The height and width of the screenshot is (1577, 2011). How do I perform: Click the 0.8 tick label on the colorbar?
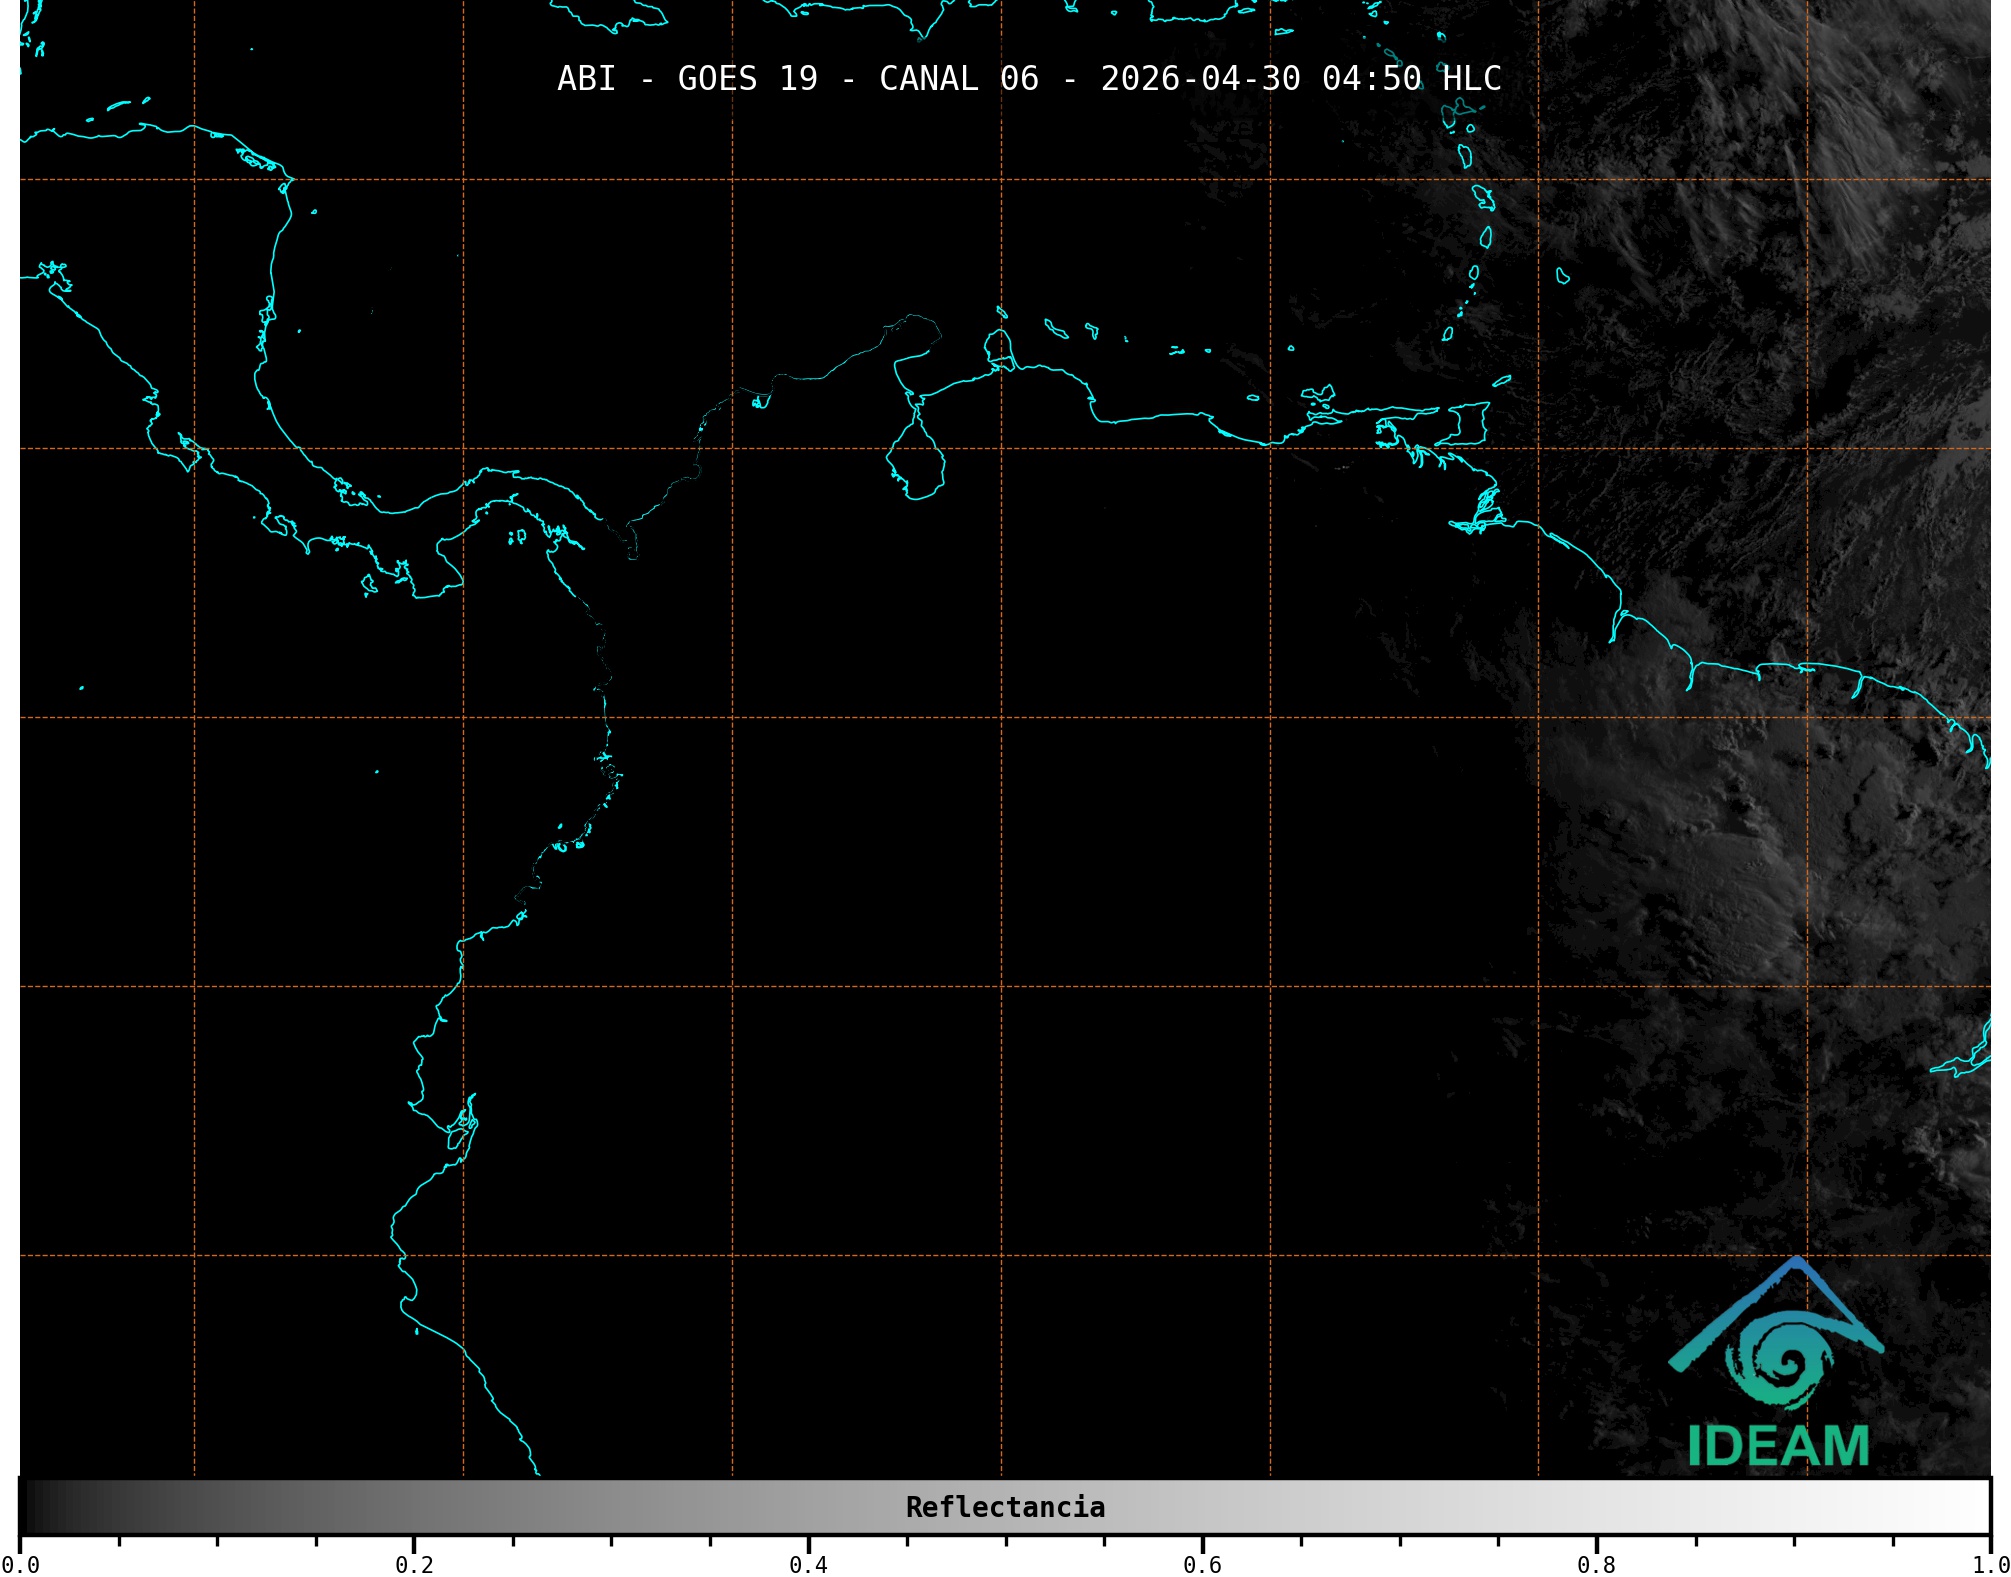[x=1596, y=1565]
